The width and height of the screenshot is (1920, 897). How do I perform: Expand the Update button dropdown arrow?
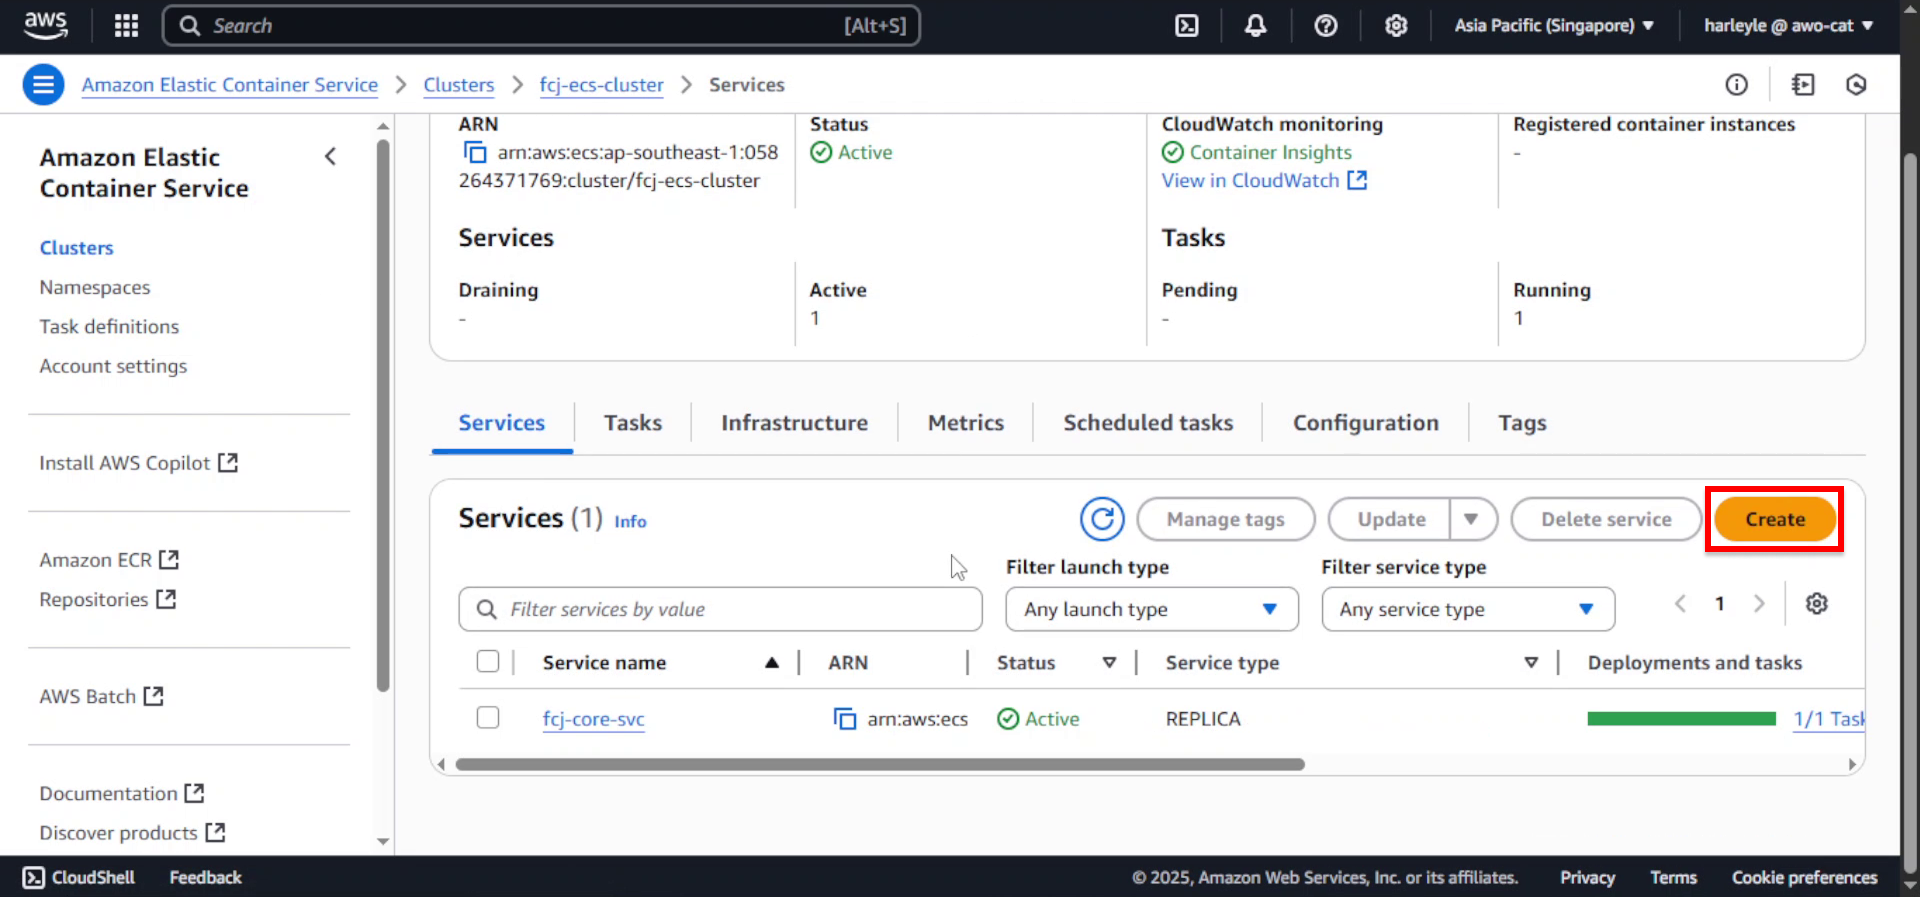click(1472, 519)
